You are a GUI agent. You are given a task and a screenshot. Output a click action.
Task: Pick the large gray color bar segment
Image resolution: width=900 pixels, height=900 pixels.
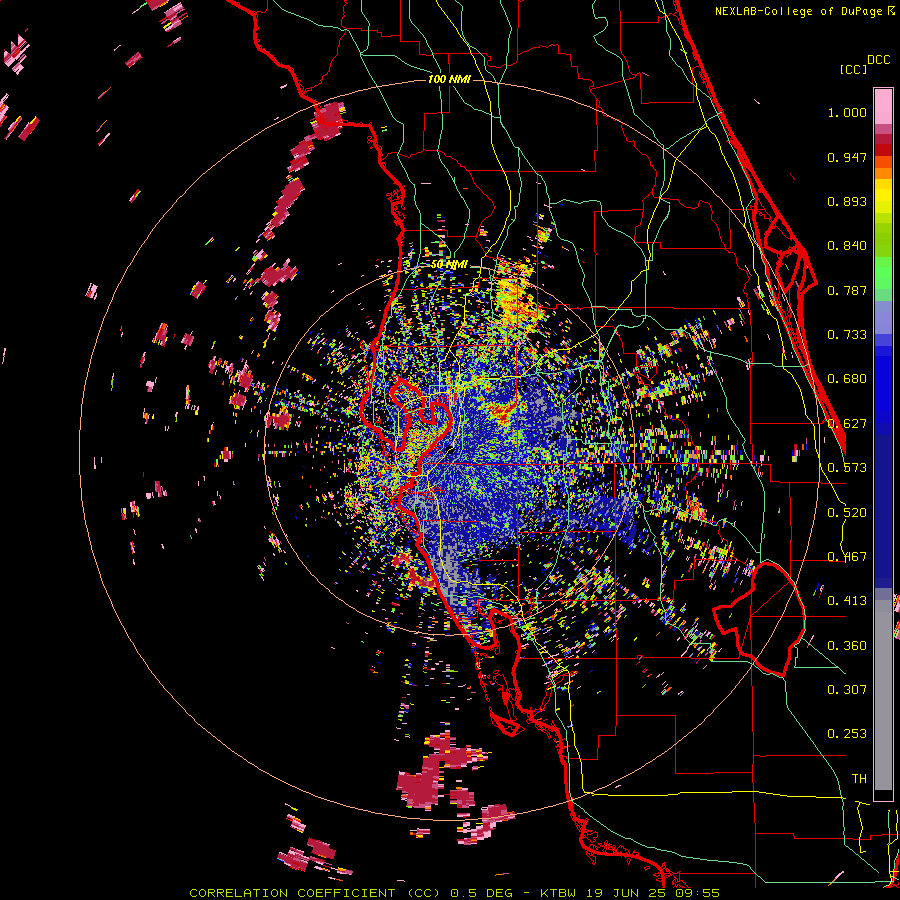click(883, 695)
